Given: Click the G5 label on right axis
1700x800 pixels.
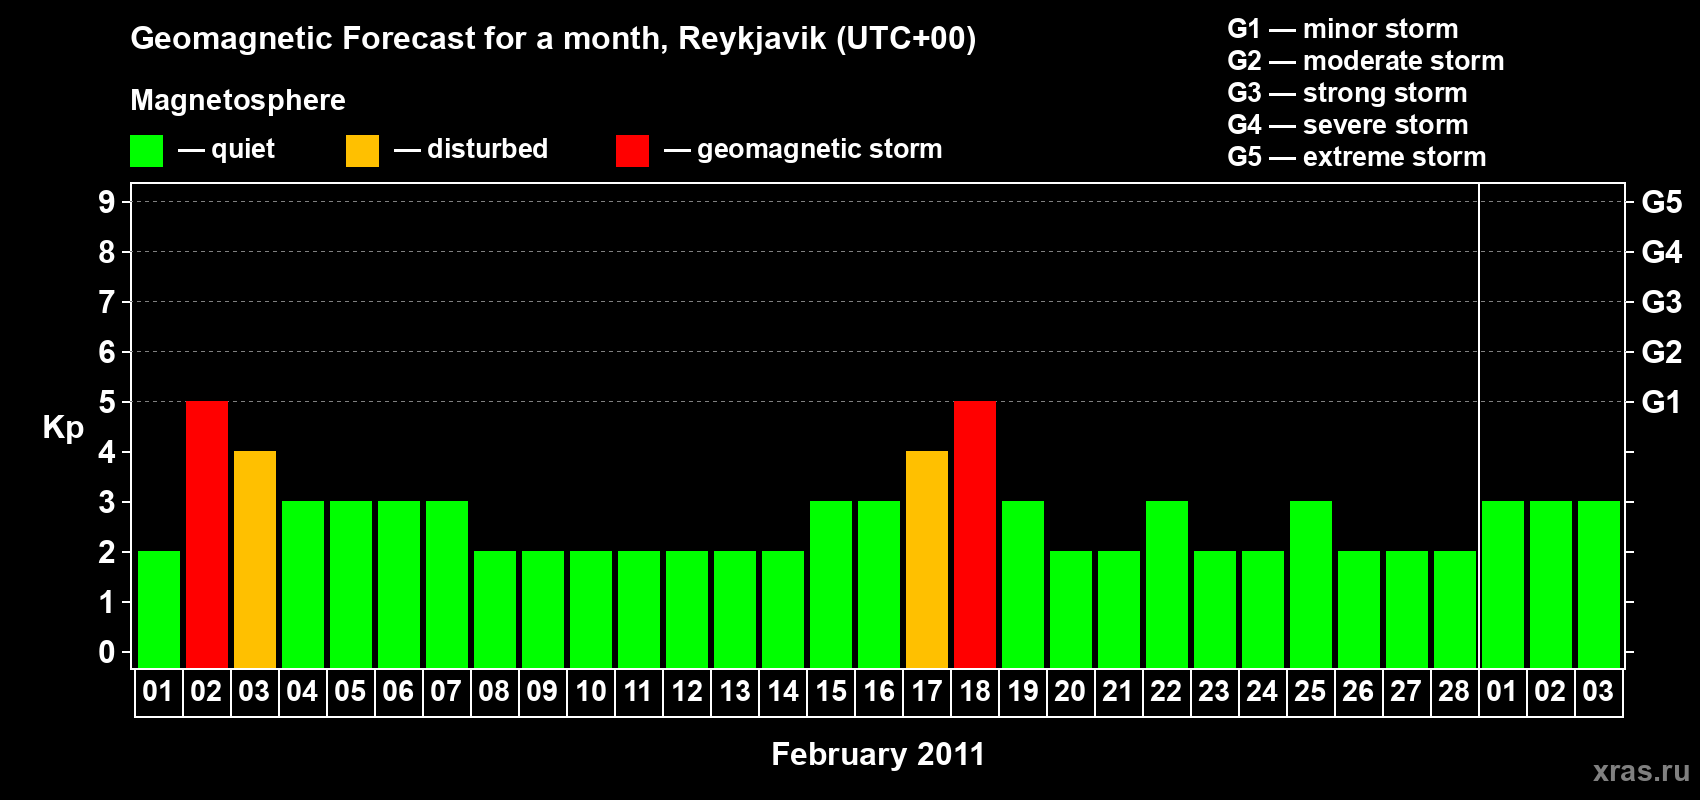Looking at the screenshot, I should [x=1662, y=202].
